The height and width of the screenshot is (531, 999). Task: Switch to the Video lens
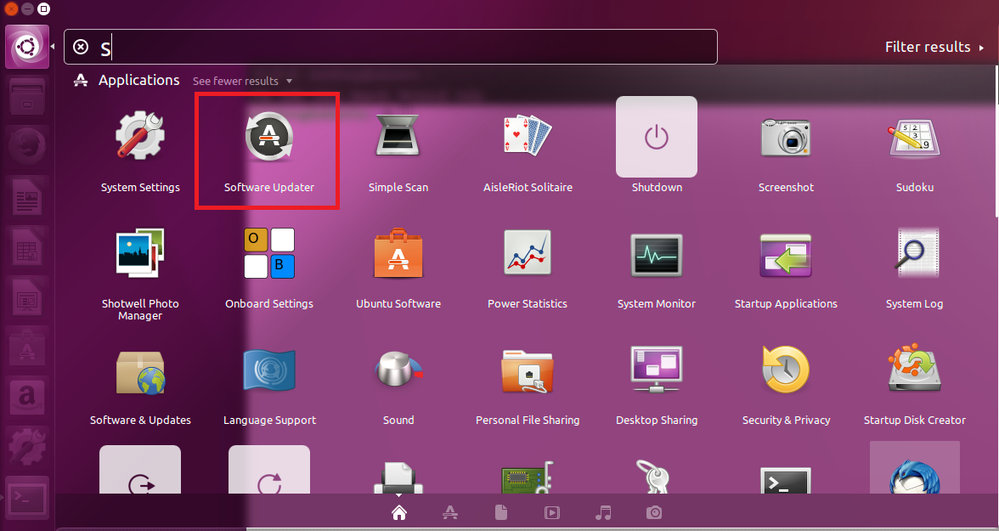[x=552, y=512]
